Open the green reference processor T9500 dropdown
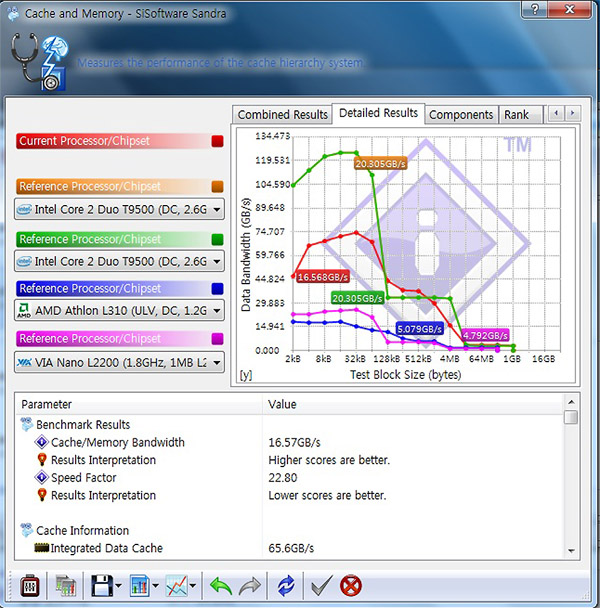Viewport: 600px width, 608px height. [119, 261]
